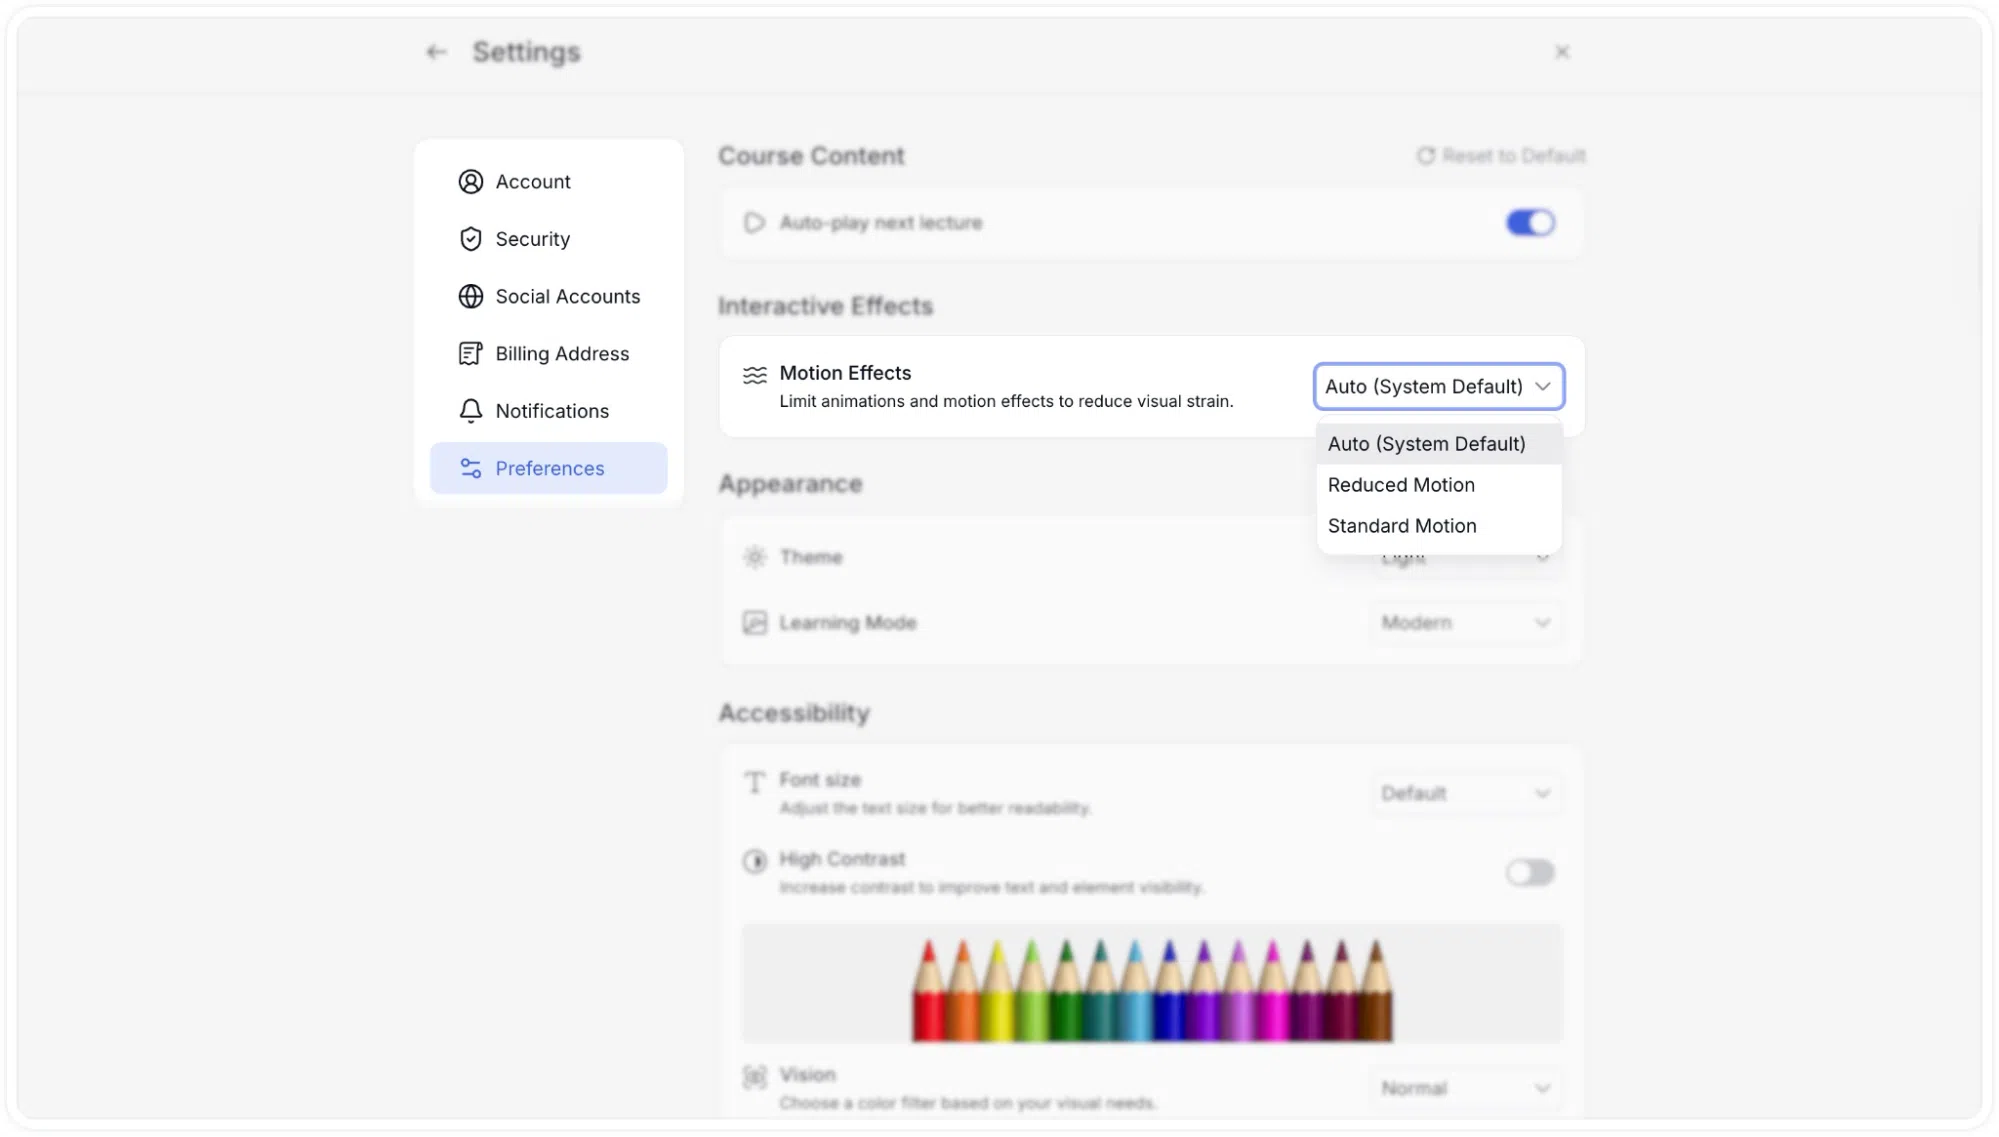The image size is (1999, 1137).
Task: Open the Security settings section
Action: click(548, 239)
